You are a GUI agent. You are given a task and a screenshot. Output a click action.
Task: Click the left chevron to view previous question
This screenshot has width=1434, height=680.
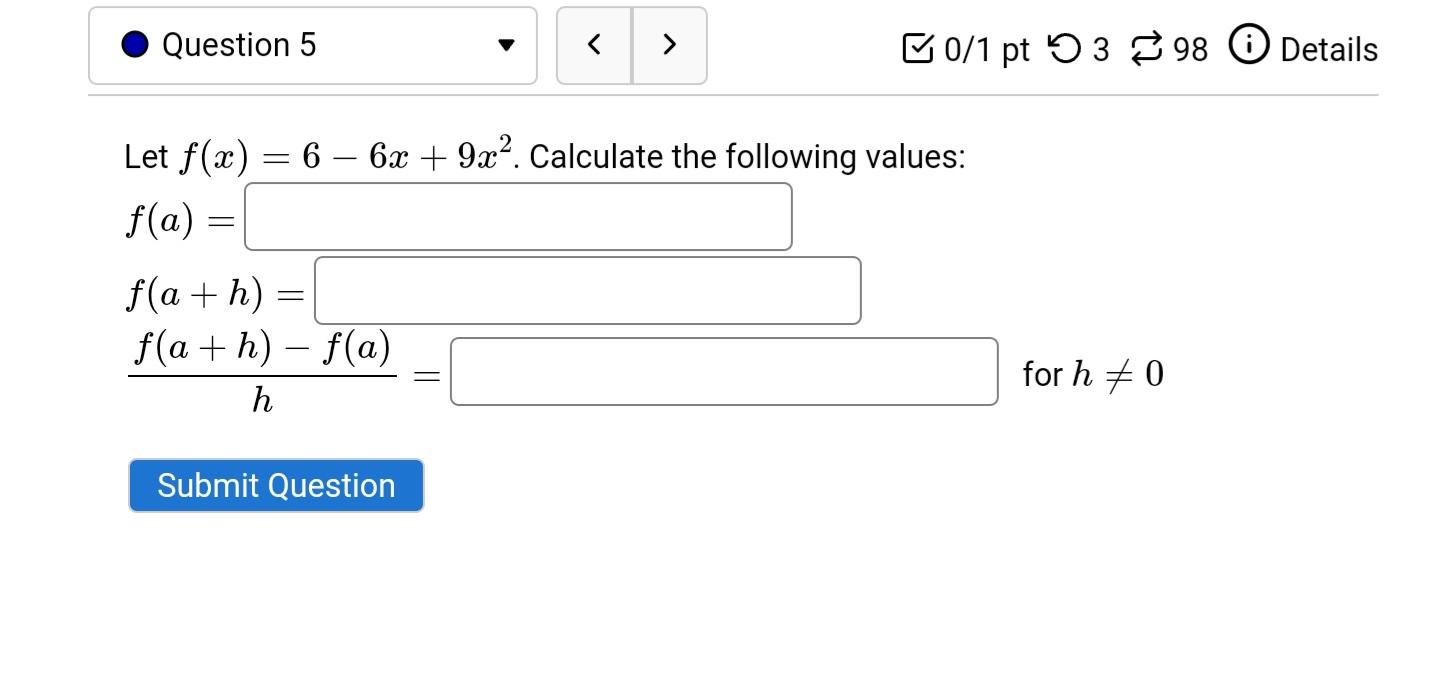(594, 45)
